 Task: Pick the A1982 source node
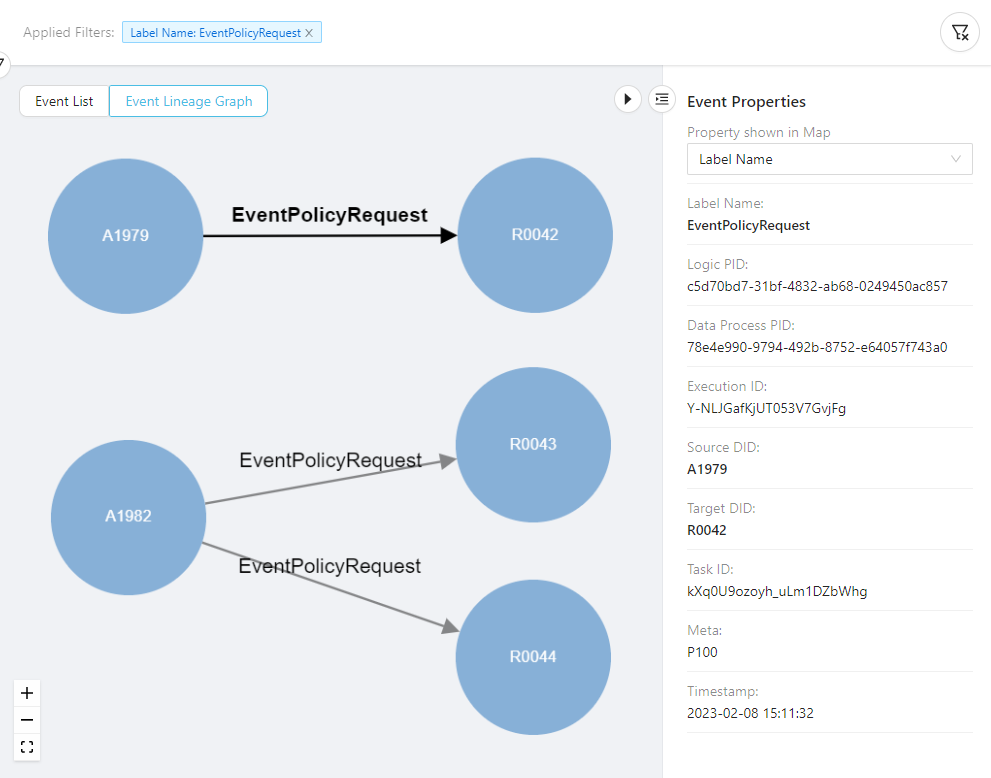point(128,517)
